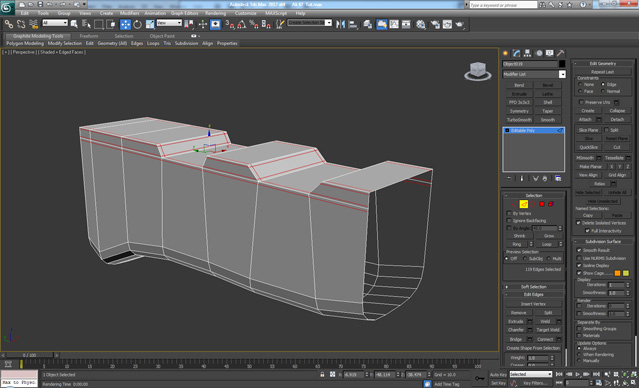Toggle the Angle Snap icon

242,24
